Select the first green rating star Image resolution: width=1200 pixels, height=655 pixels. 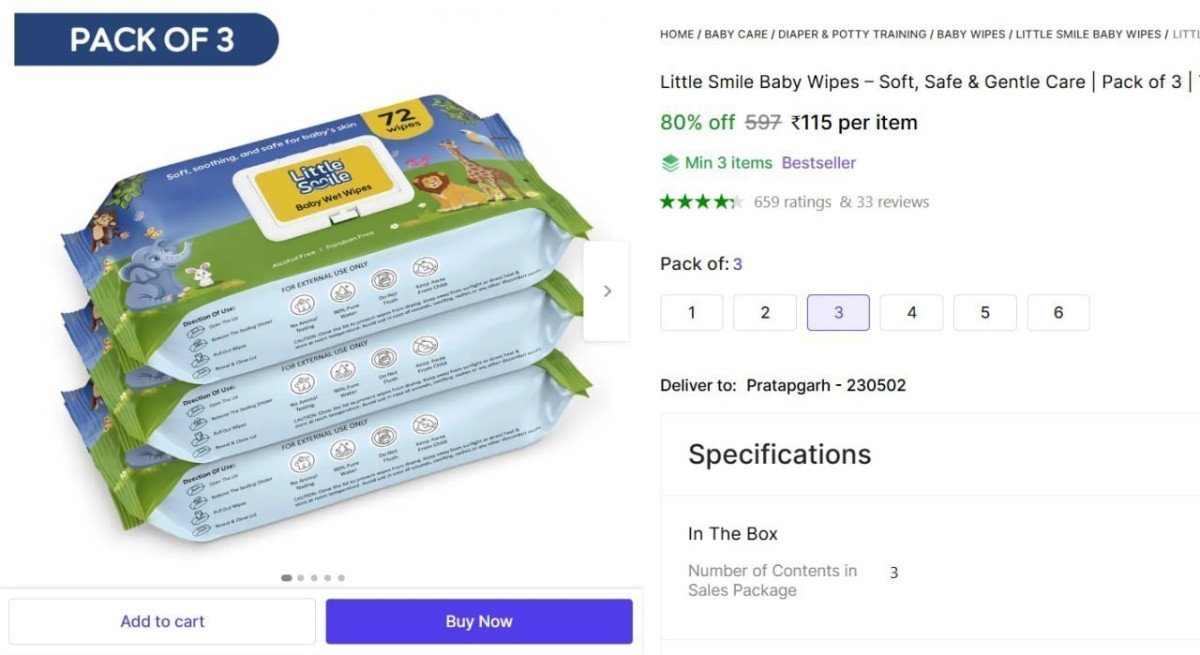(x=667, y=200)
